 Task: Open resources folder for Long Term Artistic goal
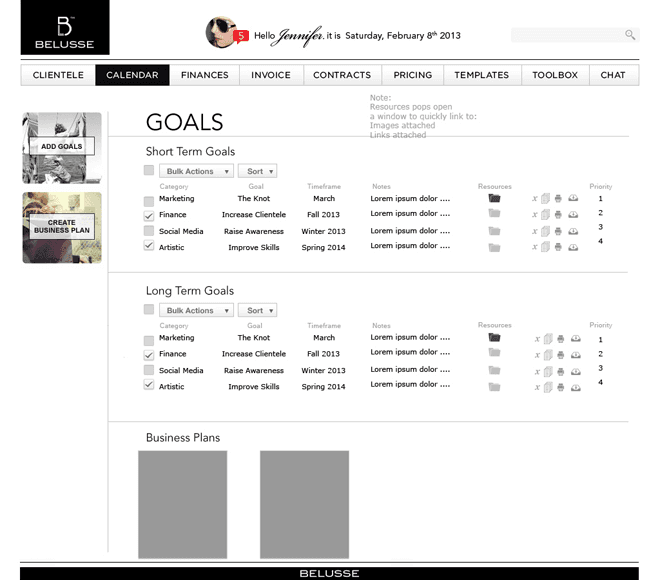(494, 387)
